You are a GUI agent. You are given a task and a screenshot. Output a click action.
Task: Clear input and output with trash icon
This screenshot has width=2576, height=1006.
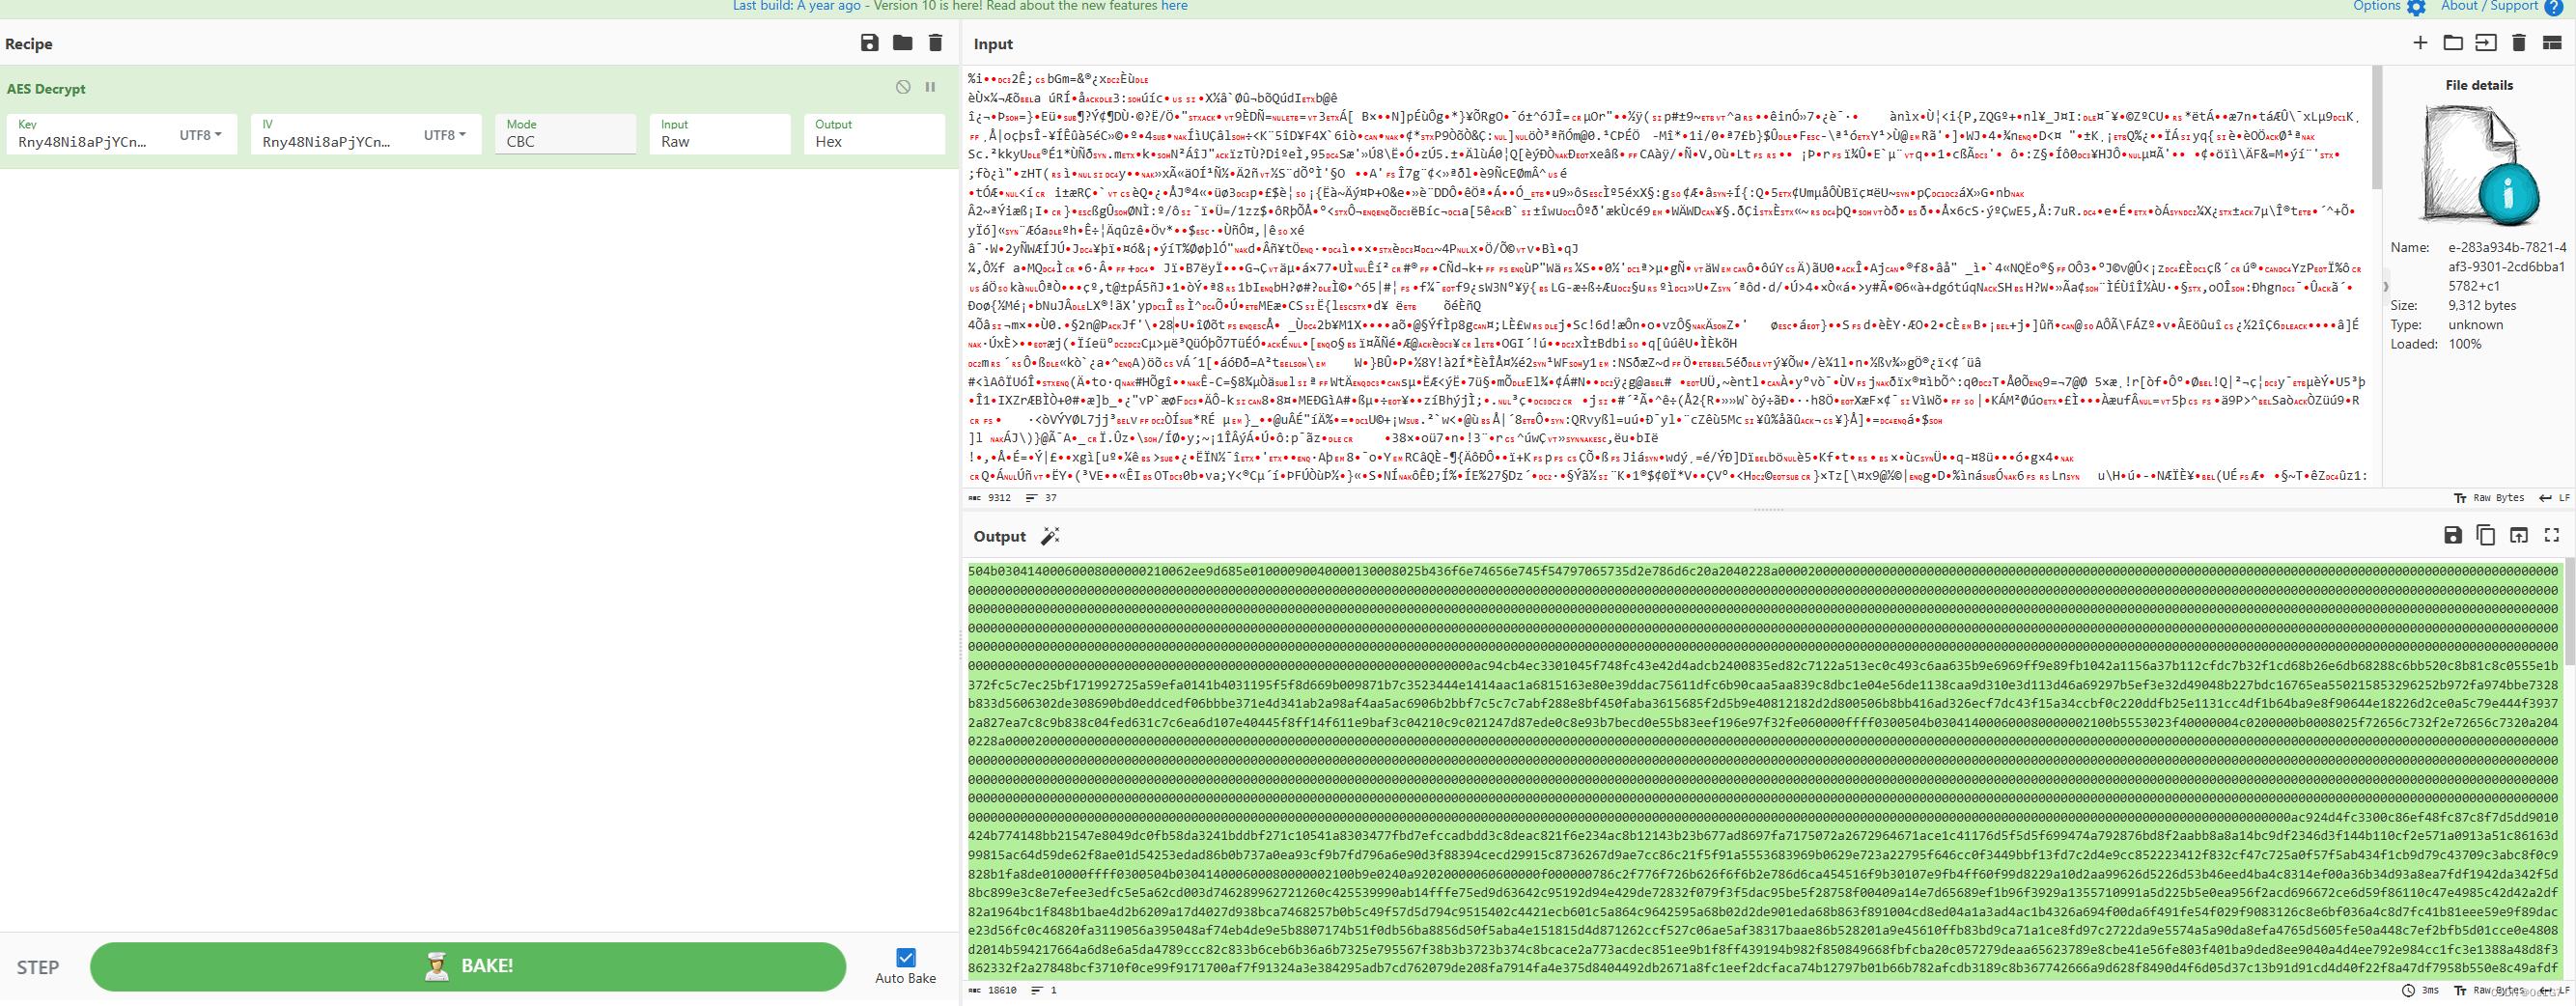tap(2519, 43)
